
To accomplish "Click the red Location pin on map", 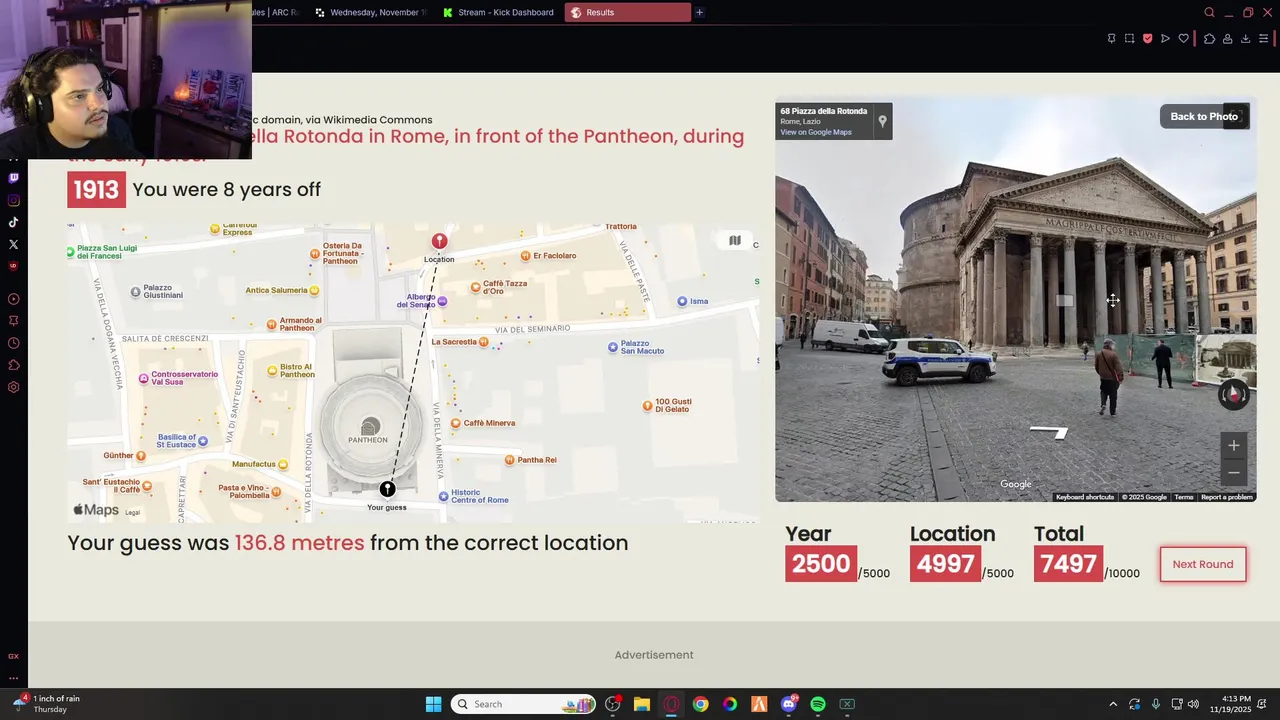I will (439, 242).
